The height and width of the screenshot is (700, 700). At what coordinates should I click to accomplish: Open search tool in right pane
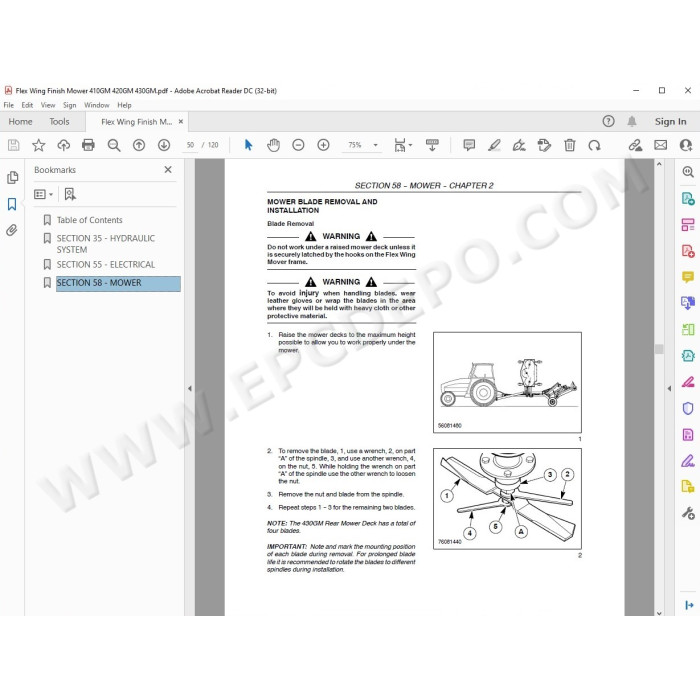tap(688, 172)
